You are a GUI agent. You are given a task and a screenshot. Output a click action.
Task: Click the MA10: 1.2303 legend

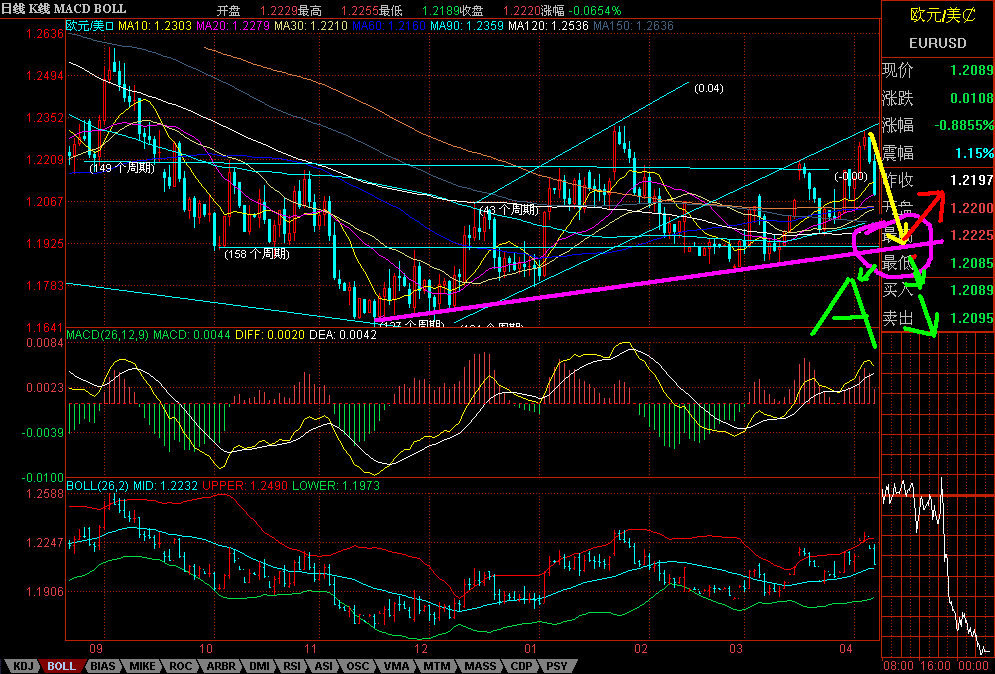click(156, 26)
